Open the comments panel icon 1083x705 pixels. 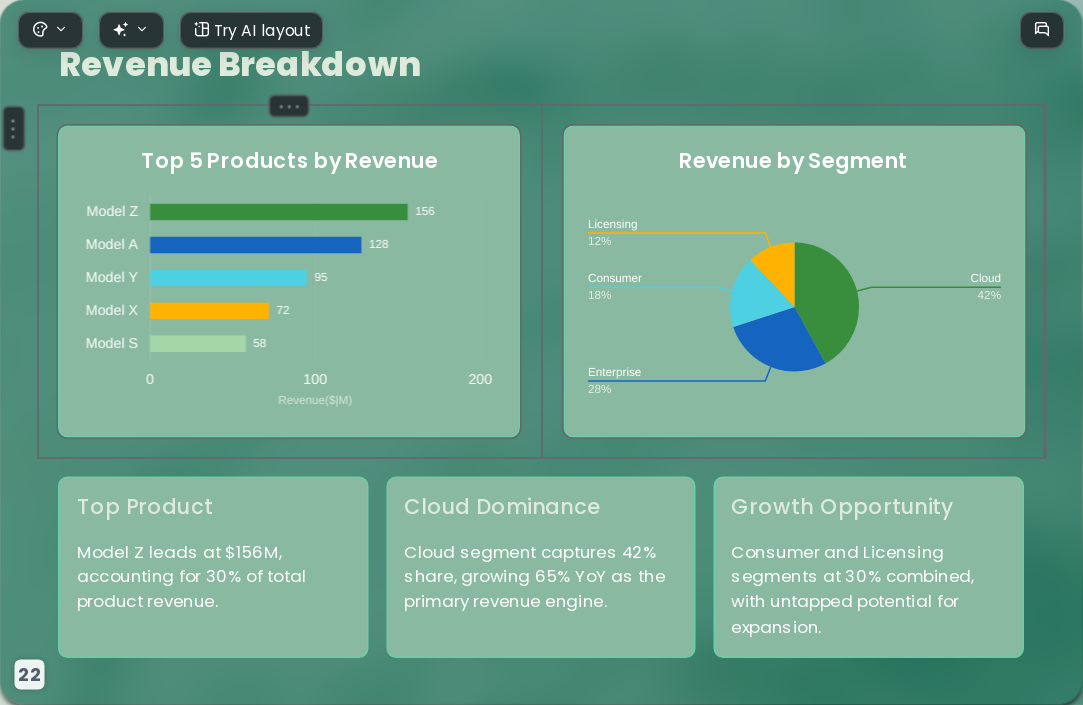click(x=1042, y=30)
